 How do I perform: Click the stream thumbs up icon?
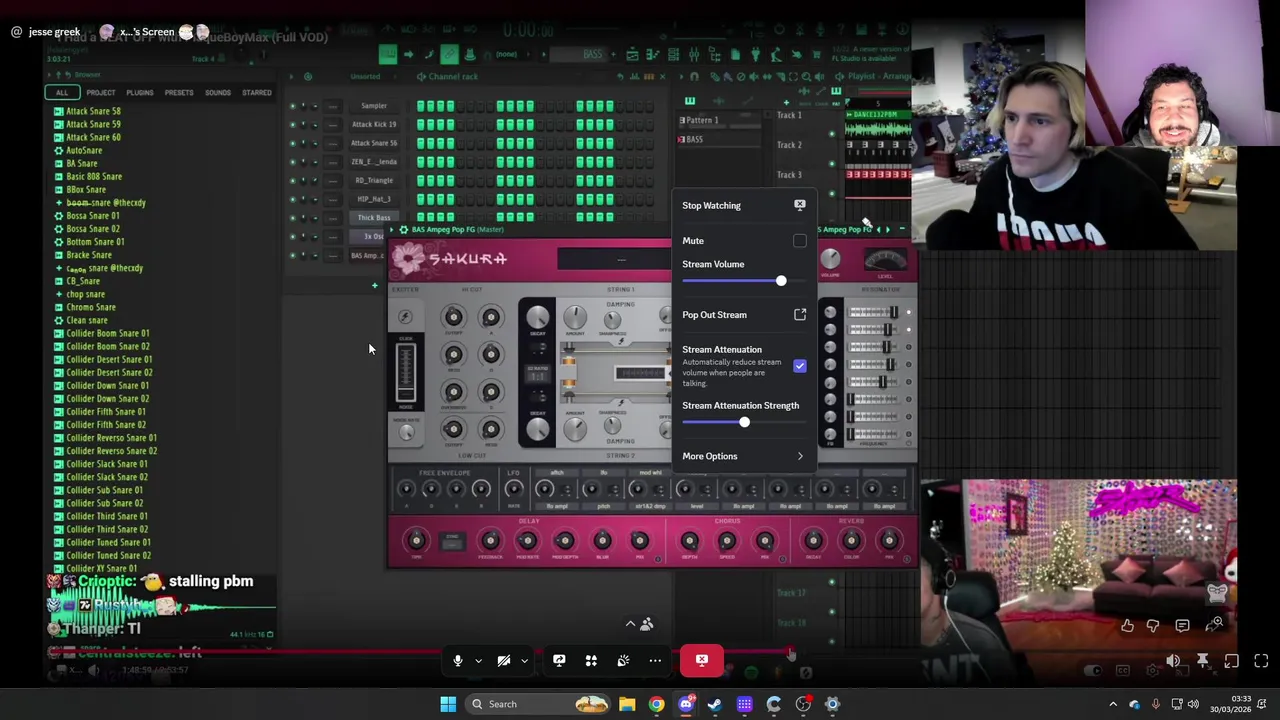tap(1127, 626)
